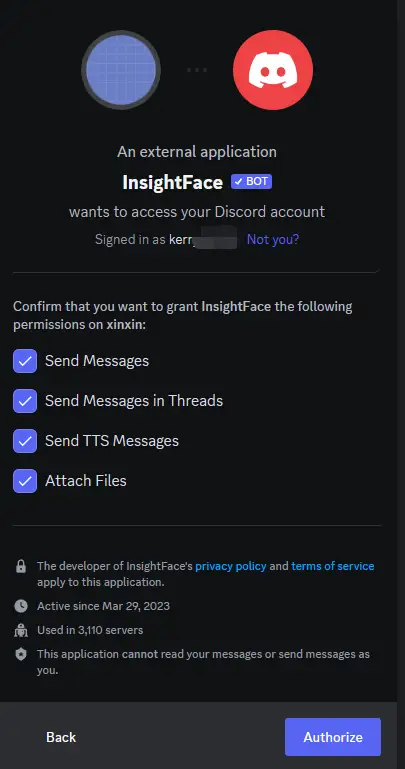Viewport: 405px width, 769px height.
Task: Click the shield icon near message notice
Action: [x=21, y=654]
